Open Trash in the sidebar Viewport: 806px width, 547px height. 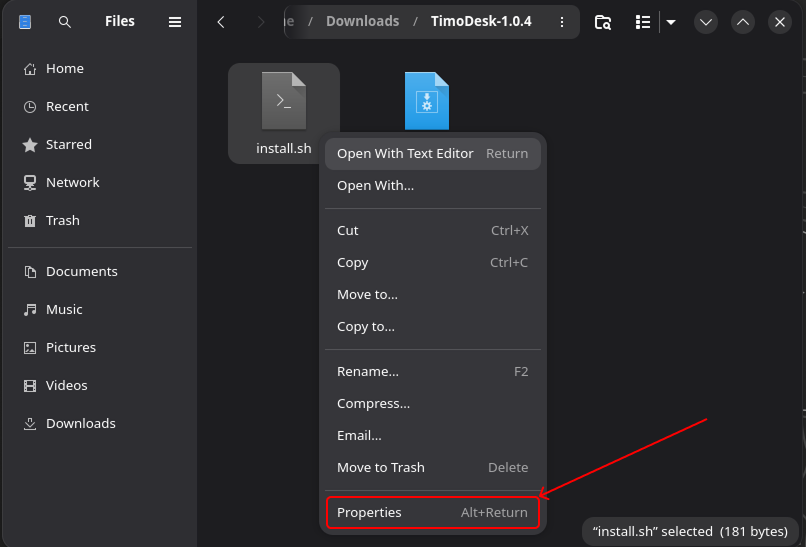pos(100,221)
